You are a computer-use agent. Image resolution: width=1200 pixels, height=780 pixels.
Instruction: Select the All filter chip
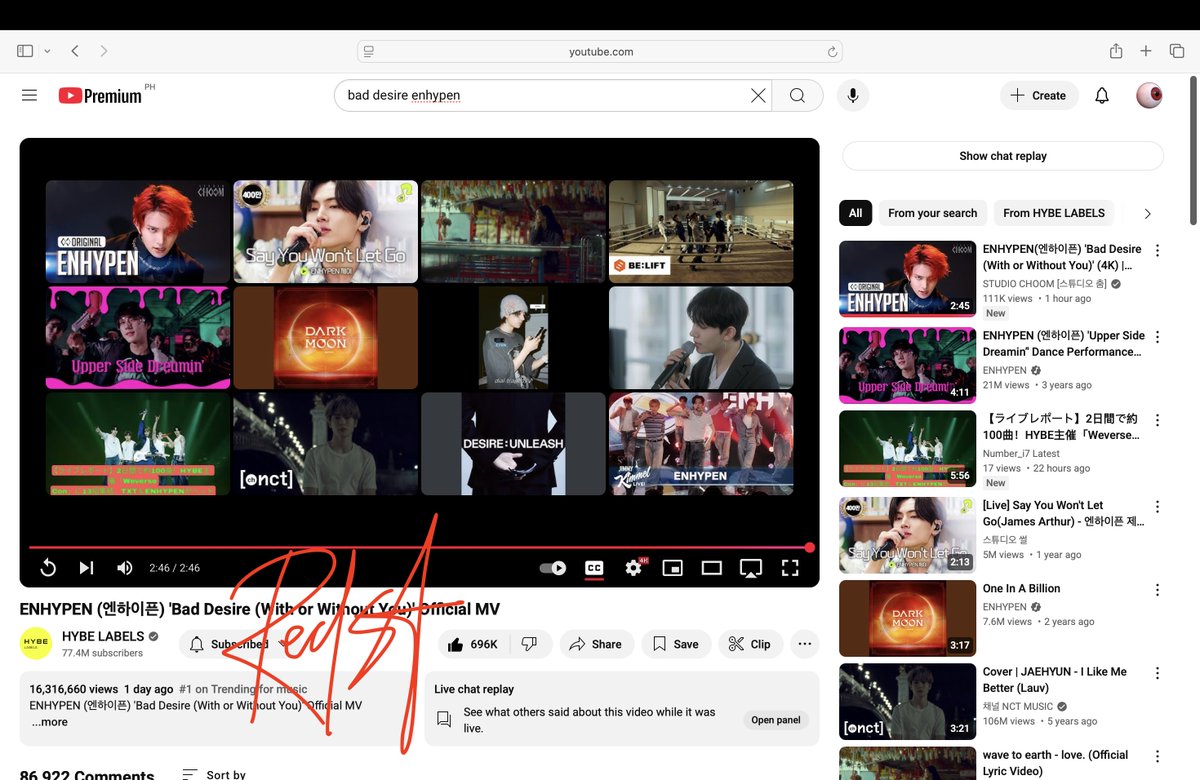855,213
